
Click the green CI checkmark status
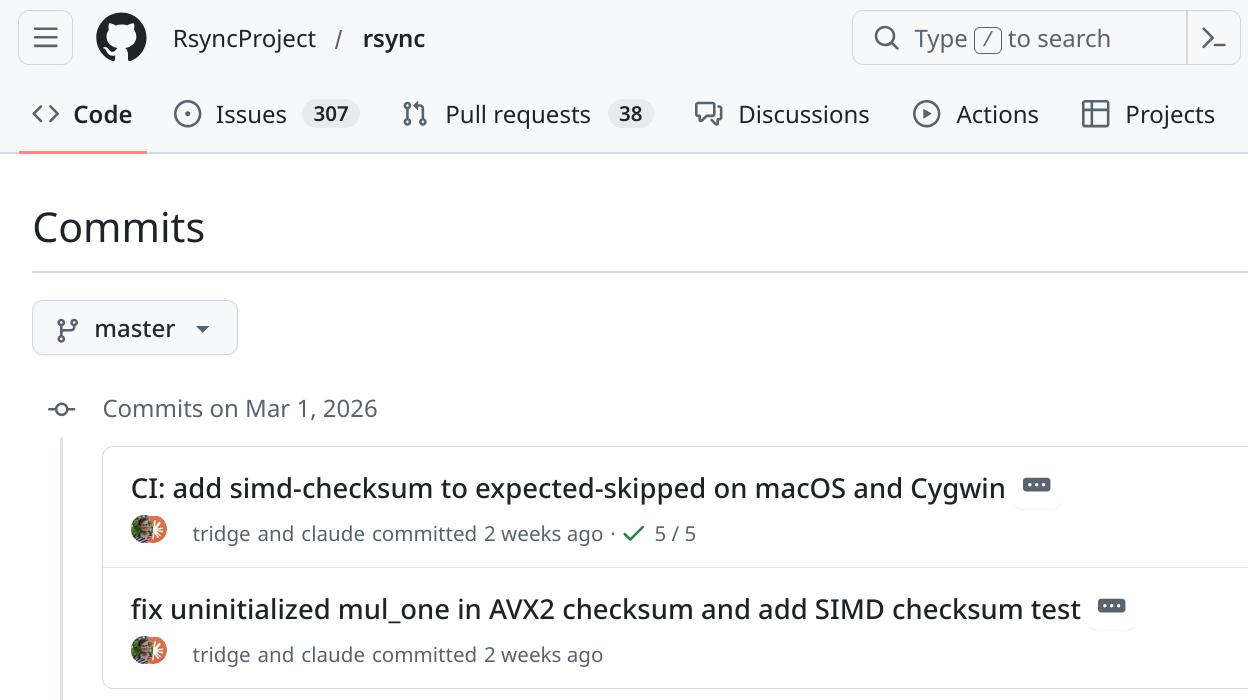pos(633,534)
